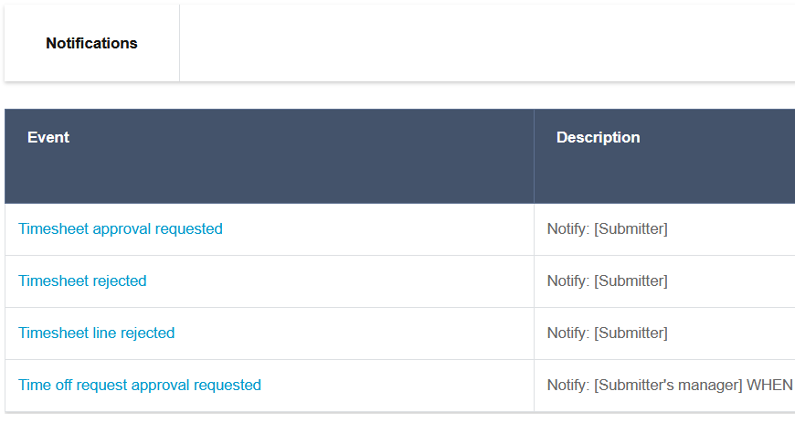Image resolution: width=796 pixels, height=434 pixels.
Task: Click gap between tab bar and table header
Action: [400, 96]
